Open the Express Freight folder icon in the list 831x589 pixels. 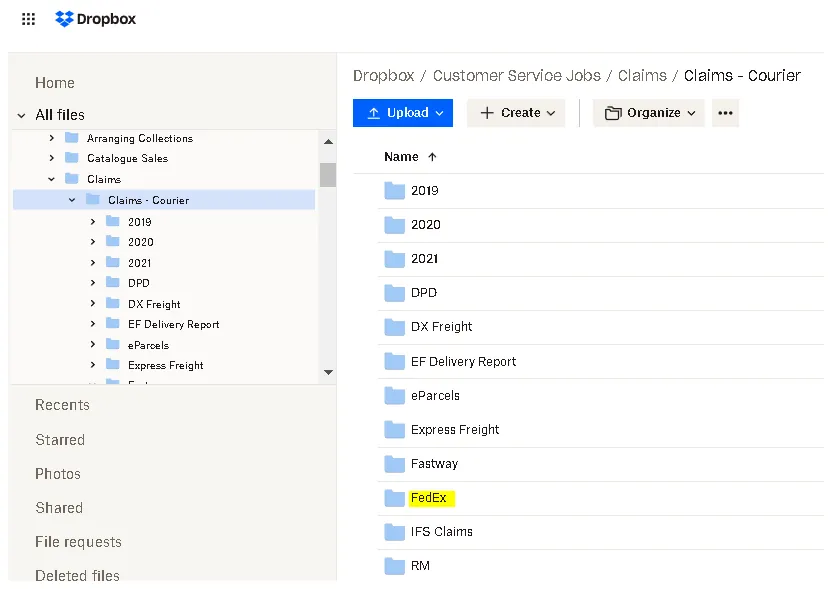coord(394,429)
